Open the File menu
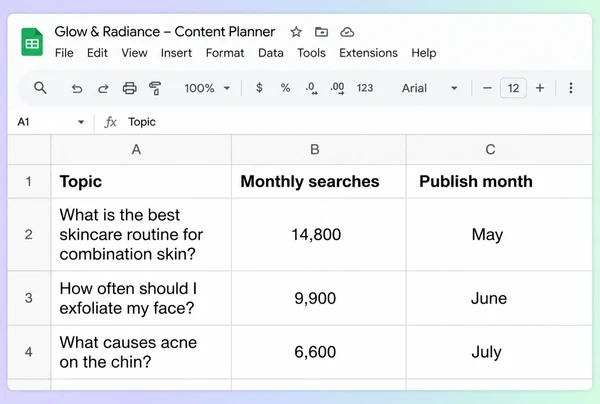This screenshot has height=404, width=600. 64,53
